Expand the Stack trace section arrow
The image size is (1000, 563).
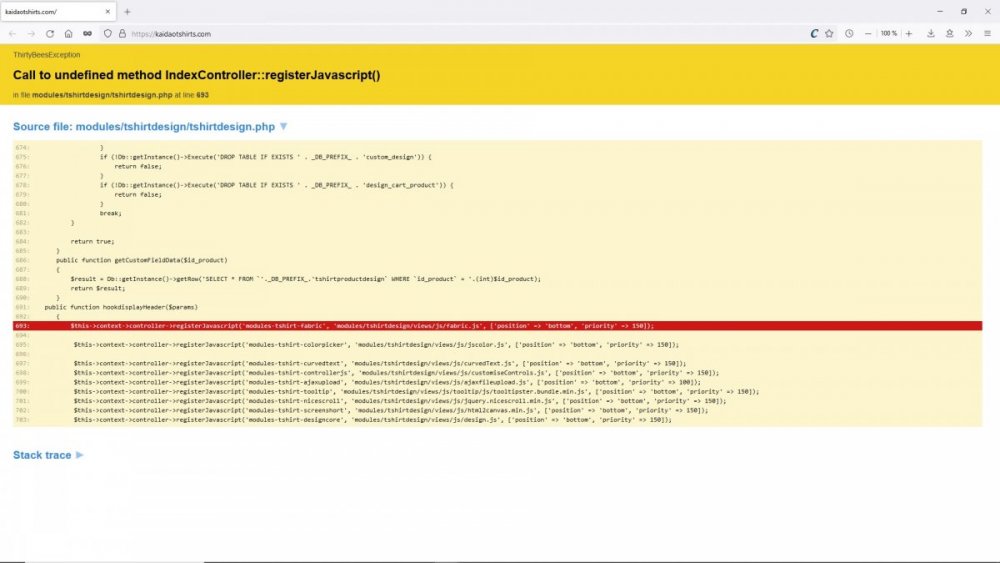[x=80, y=455]
